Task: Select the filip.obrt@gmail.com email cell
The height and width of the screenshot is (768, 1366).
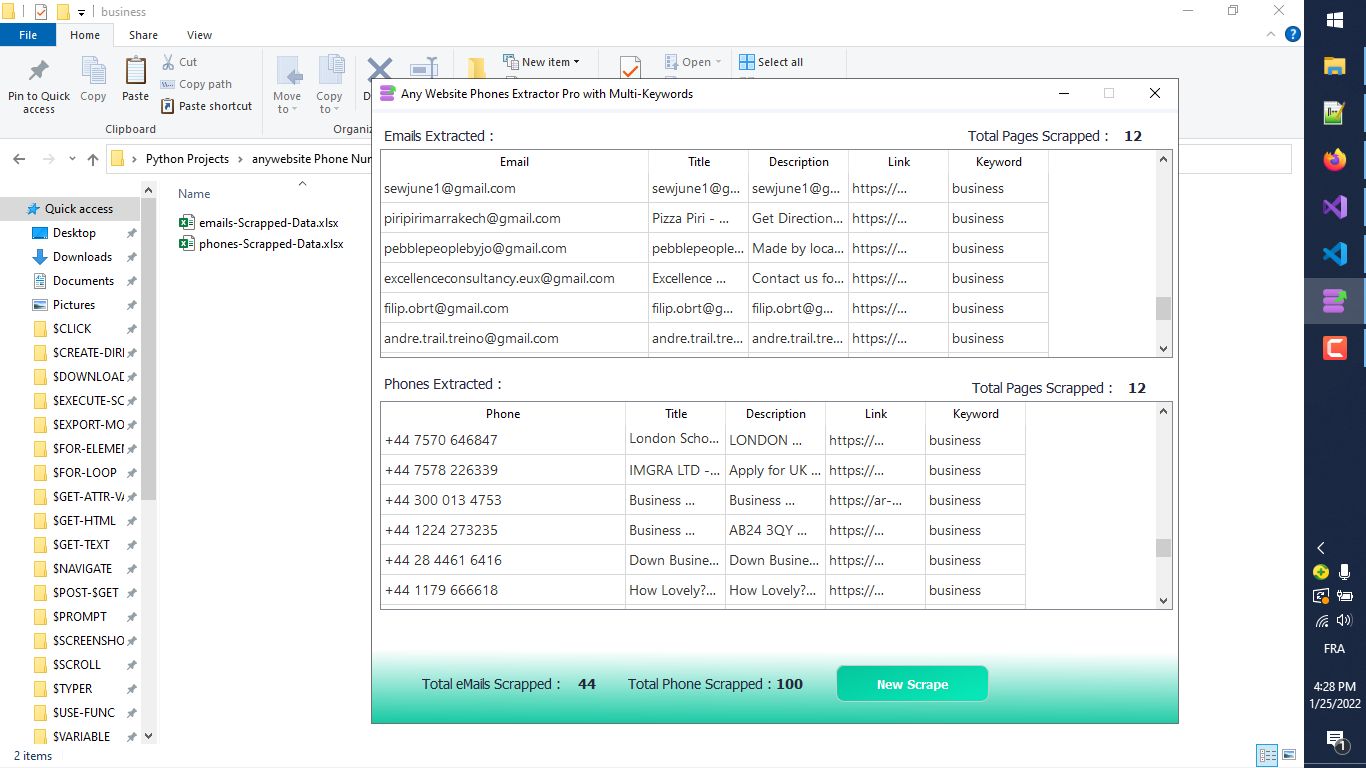Action: pyautogui.click(x=514, y=308)
